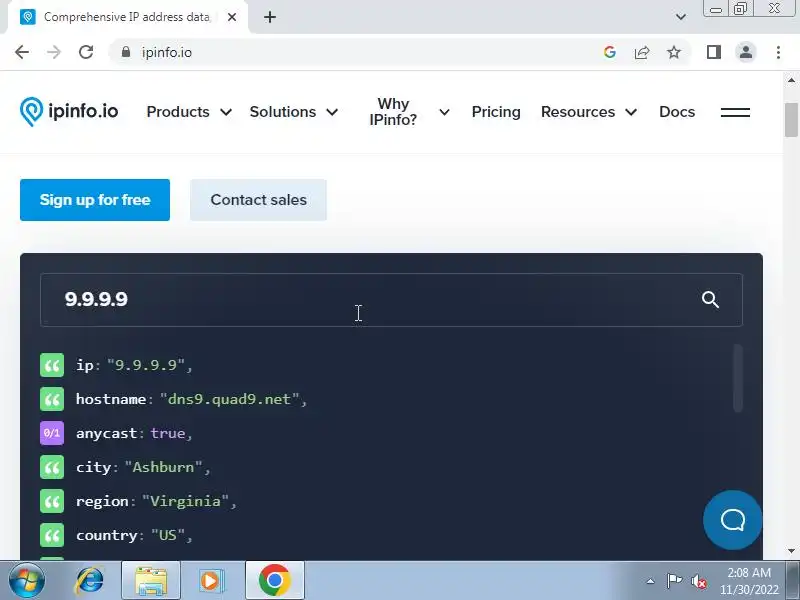The height and width of the screenshot is (600, 800).
Task: Open the Pricing page
Action: (496, 112)
